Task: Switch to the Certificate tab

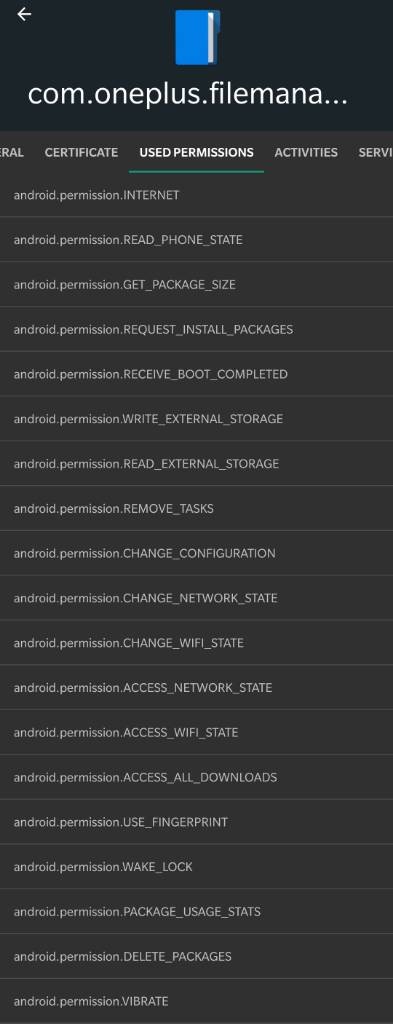Action: click(x=82, y=152)
